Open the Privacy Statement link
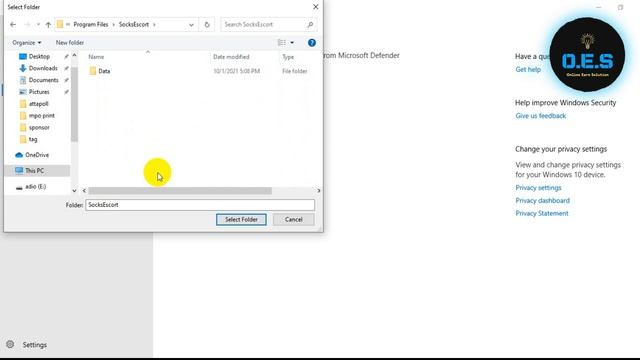Image resolution: width=640 pixels, height=360 pixels. point(542,213)
